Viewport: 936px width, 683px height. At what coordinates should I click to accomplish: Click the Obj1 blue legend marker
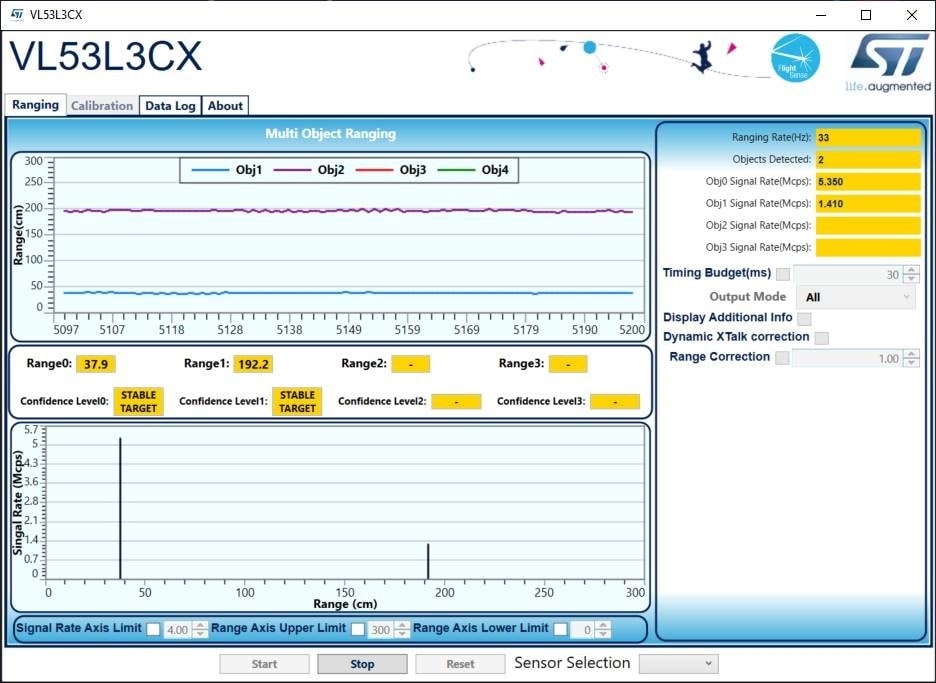[x=209, y=171]
